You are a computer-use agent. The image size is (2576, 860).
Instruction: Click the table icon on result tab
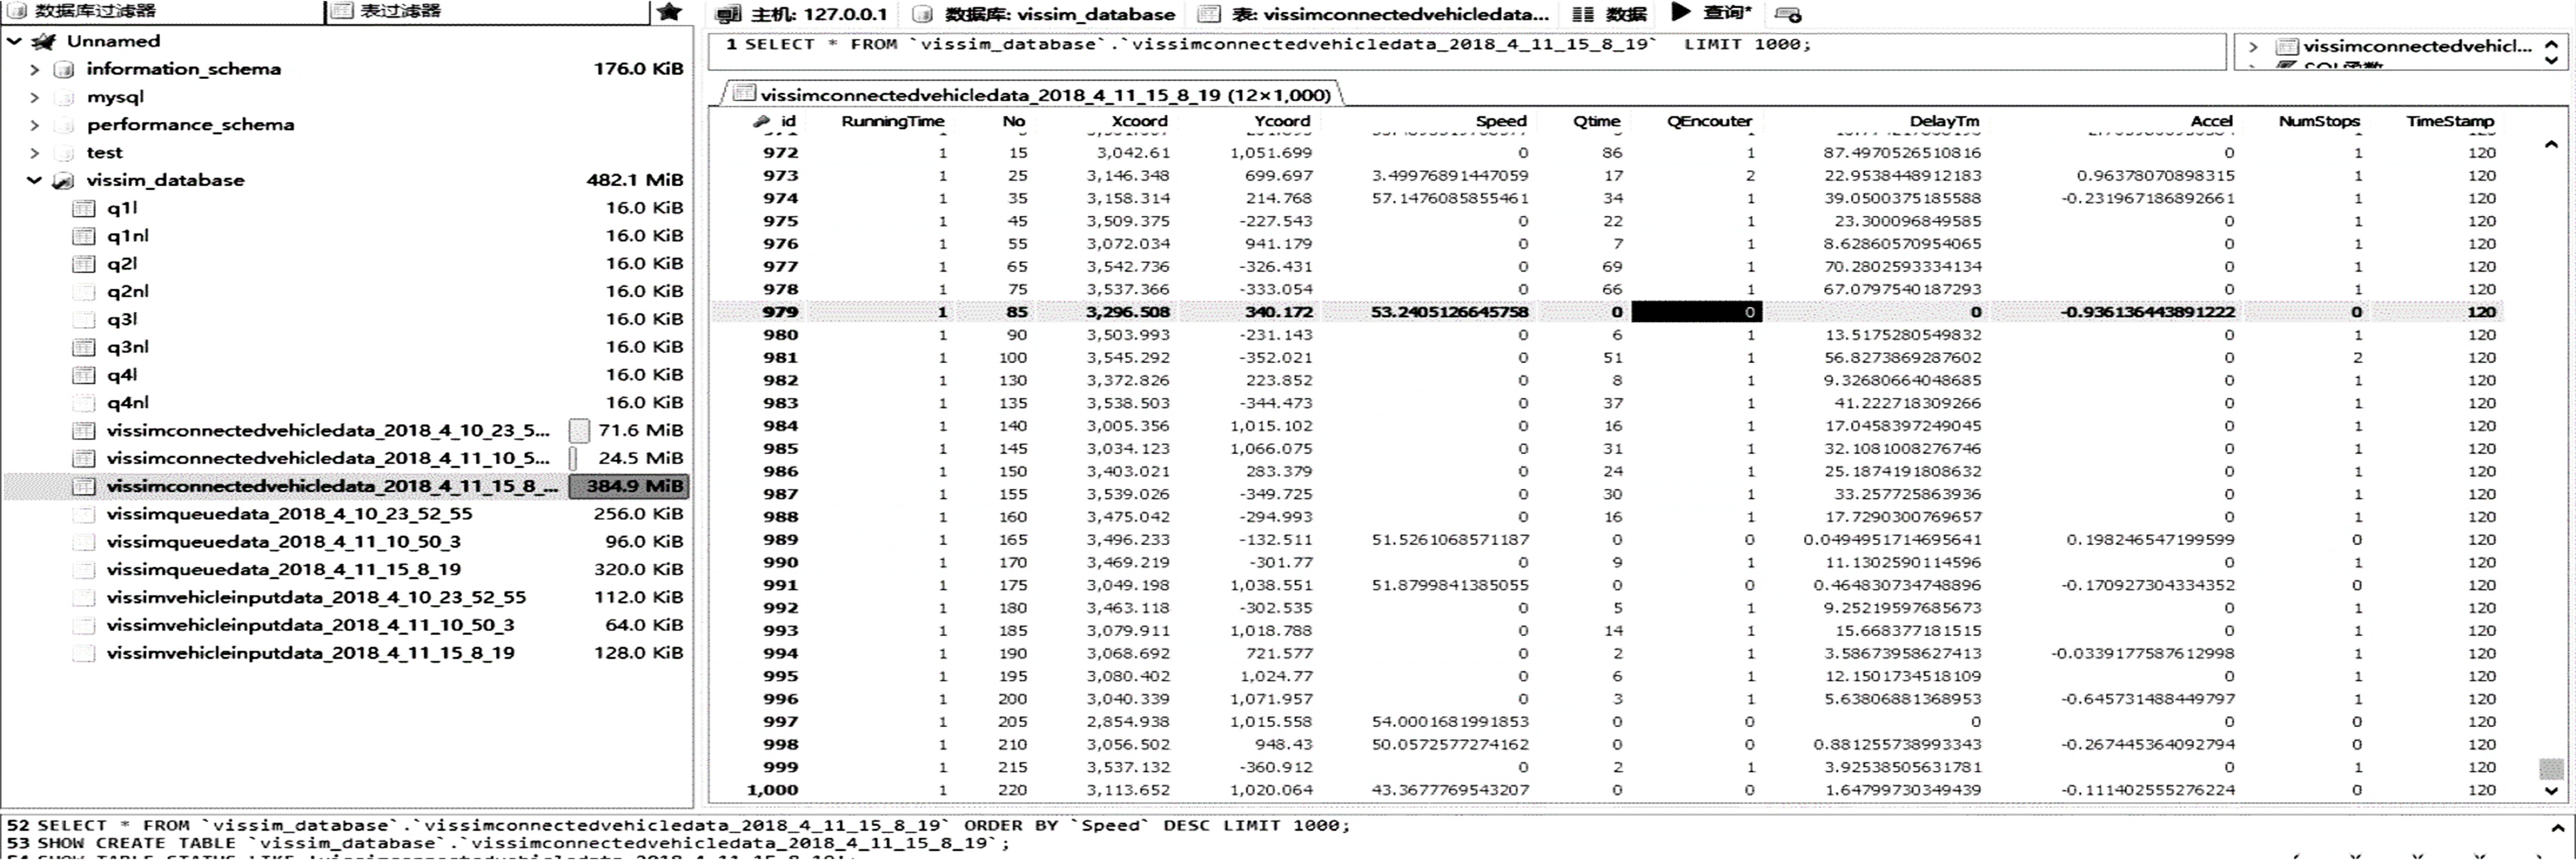point(744,94)
